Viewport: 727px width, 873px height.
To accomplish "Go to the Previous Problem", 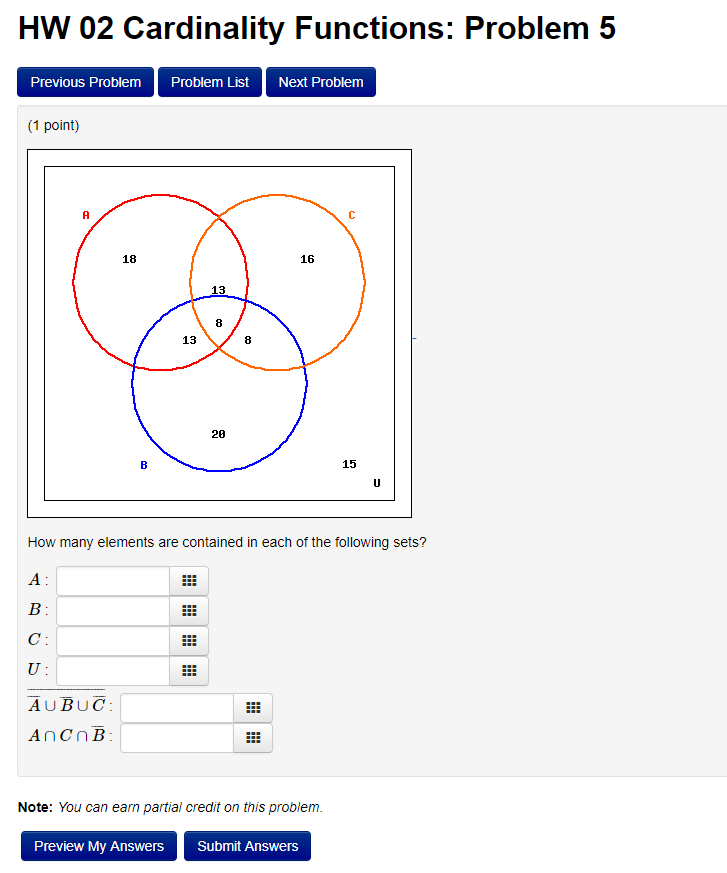I will [85, 82].
